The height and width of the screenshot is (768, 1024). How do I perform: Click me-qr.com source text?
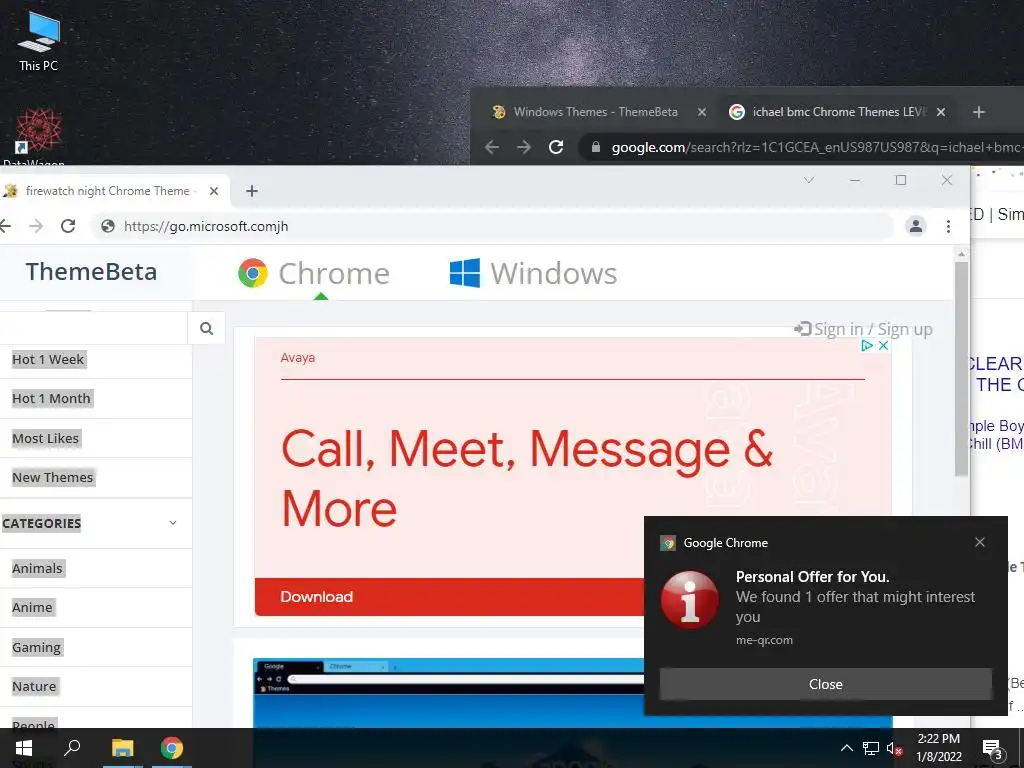pyautogui.click(x=764, y=640)
